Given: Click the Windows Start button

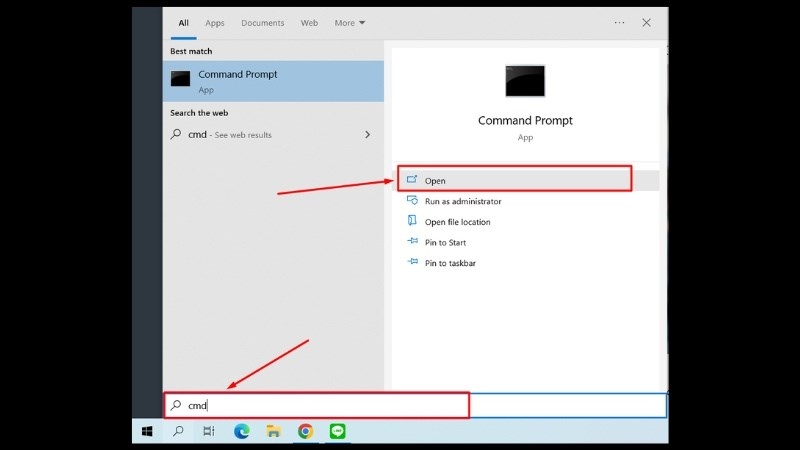Looking at the screenshot, I should pyautogui.click(x=147, y=432).
